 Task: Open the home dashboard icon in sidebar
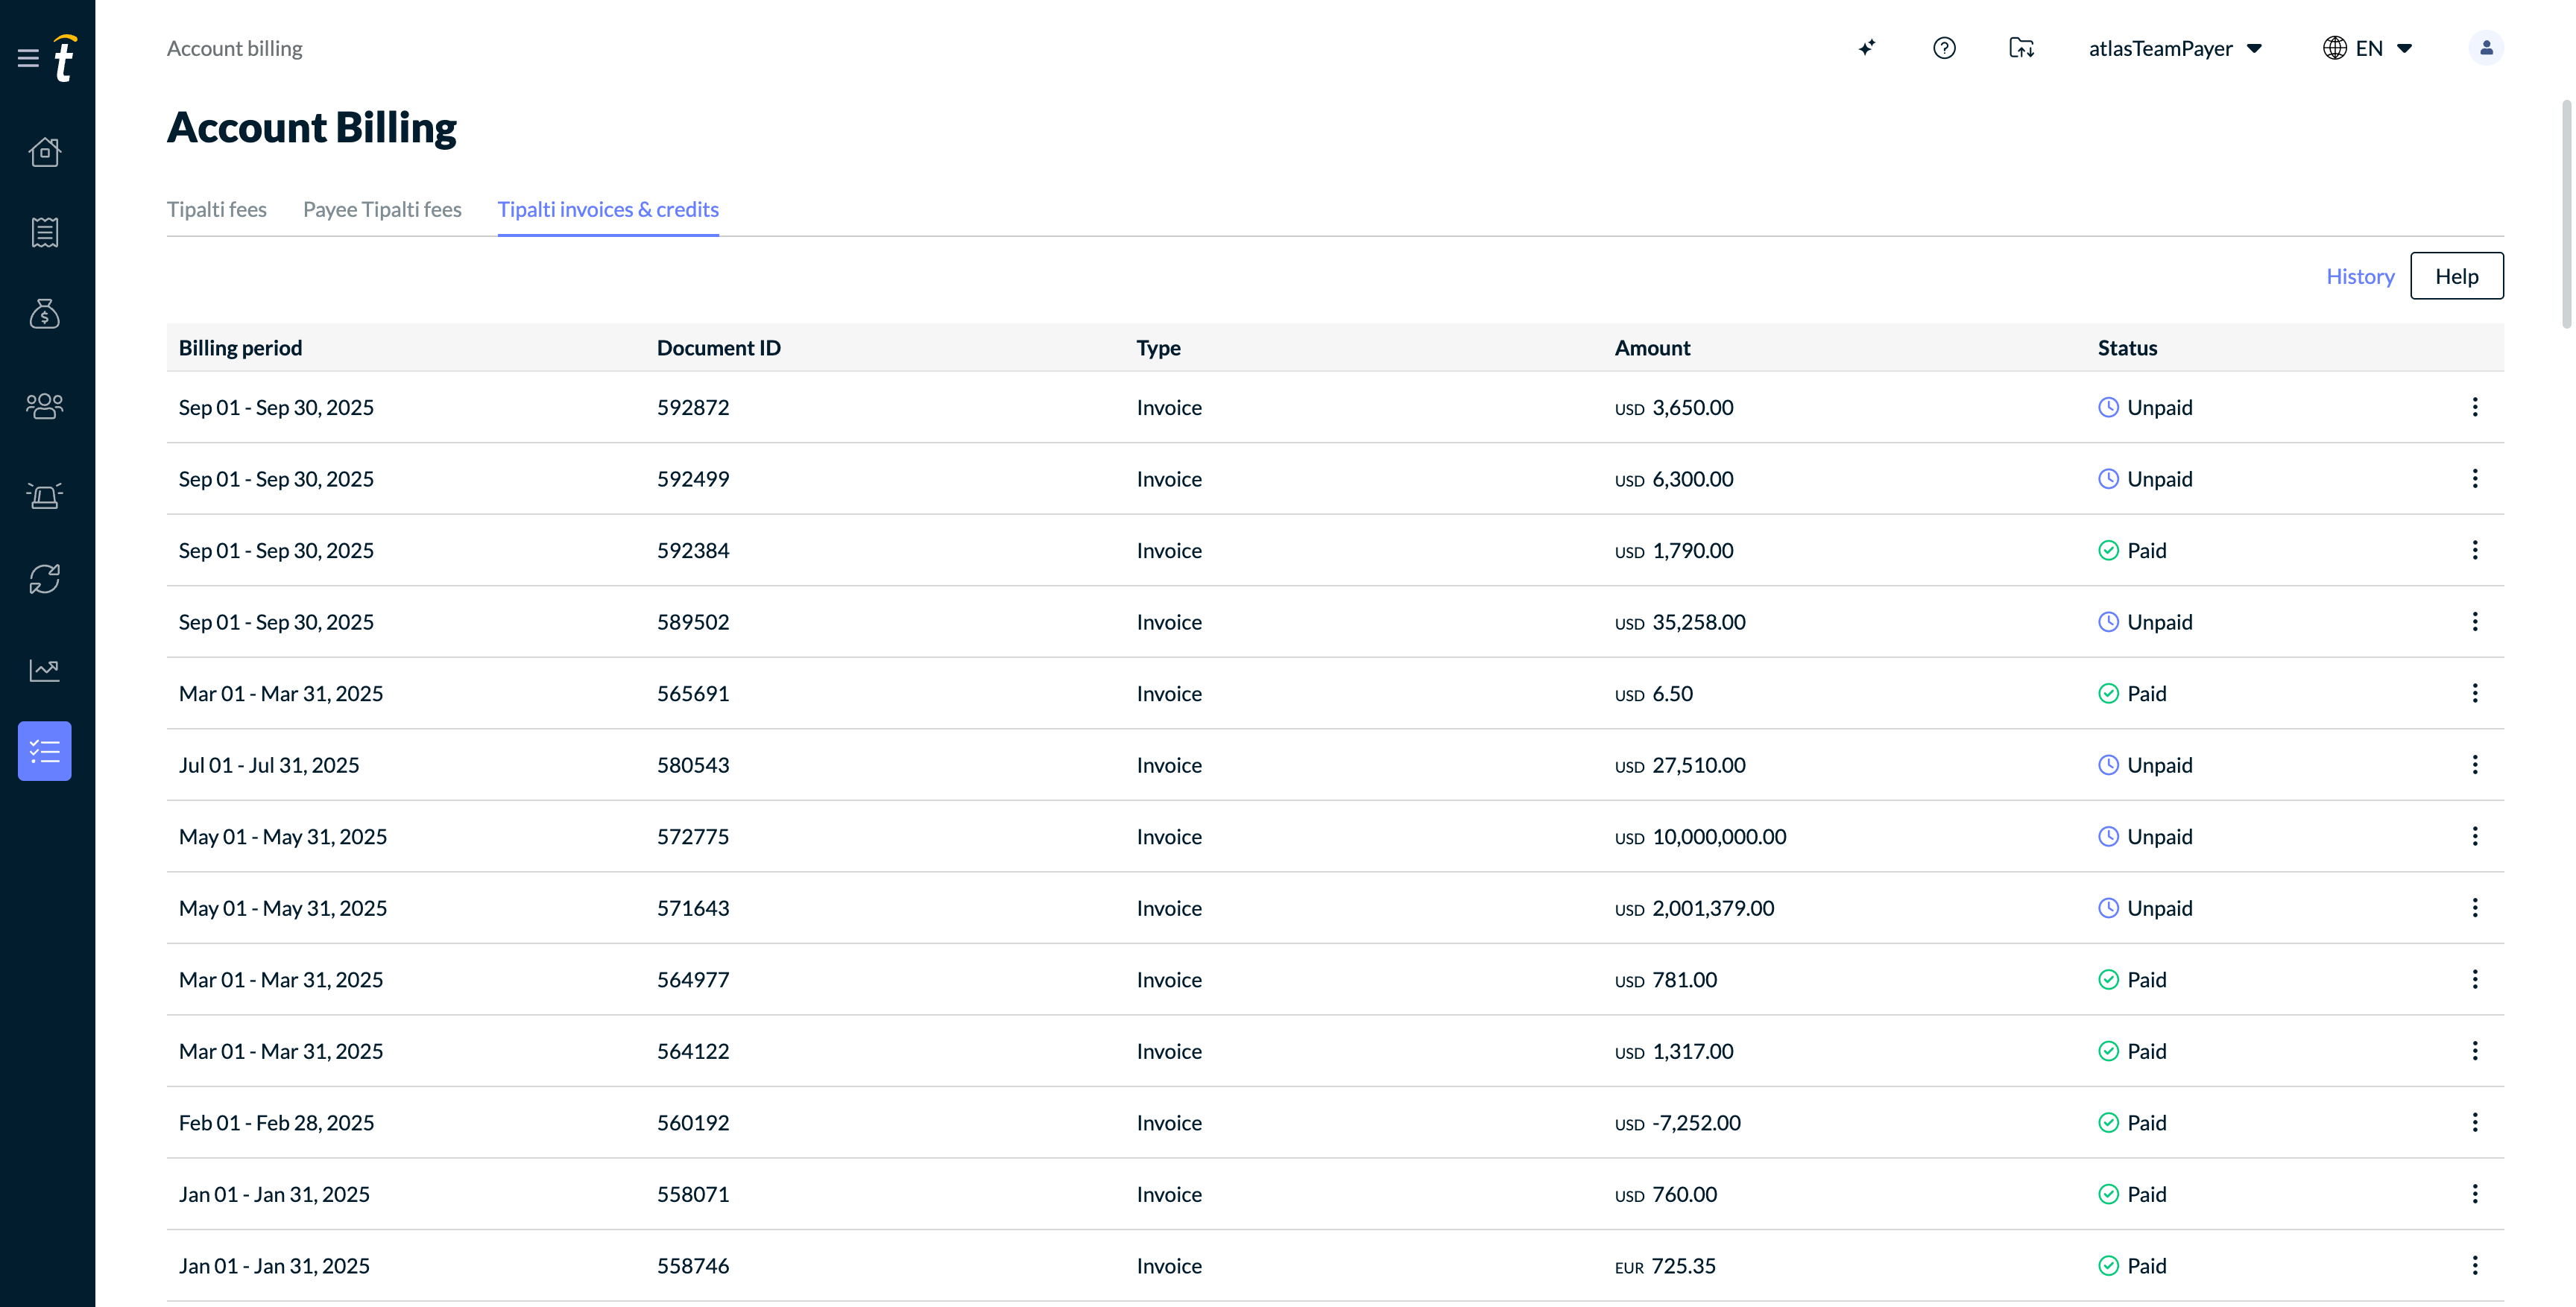(x=45, y=152)
